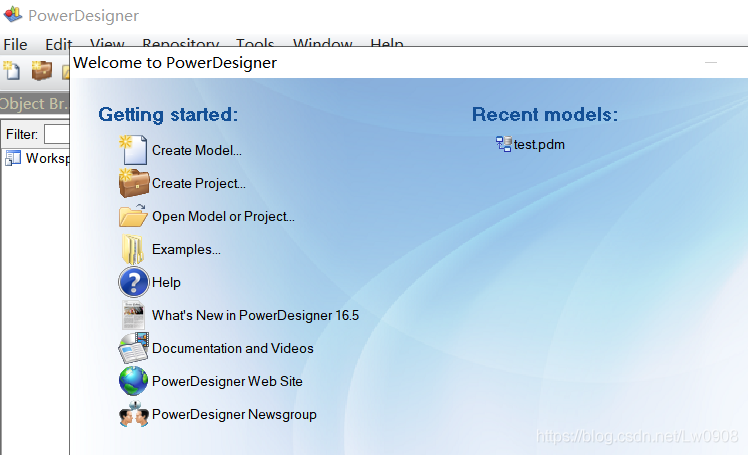Viewport: 748px width, 455px height.
Task: Click the Help link in Getting started
Action: (x=166, y=282)
